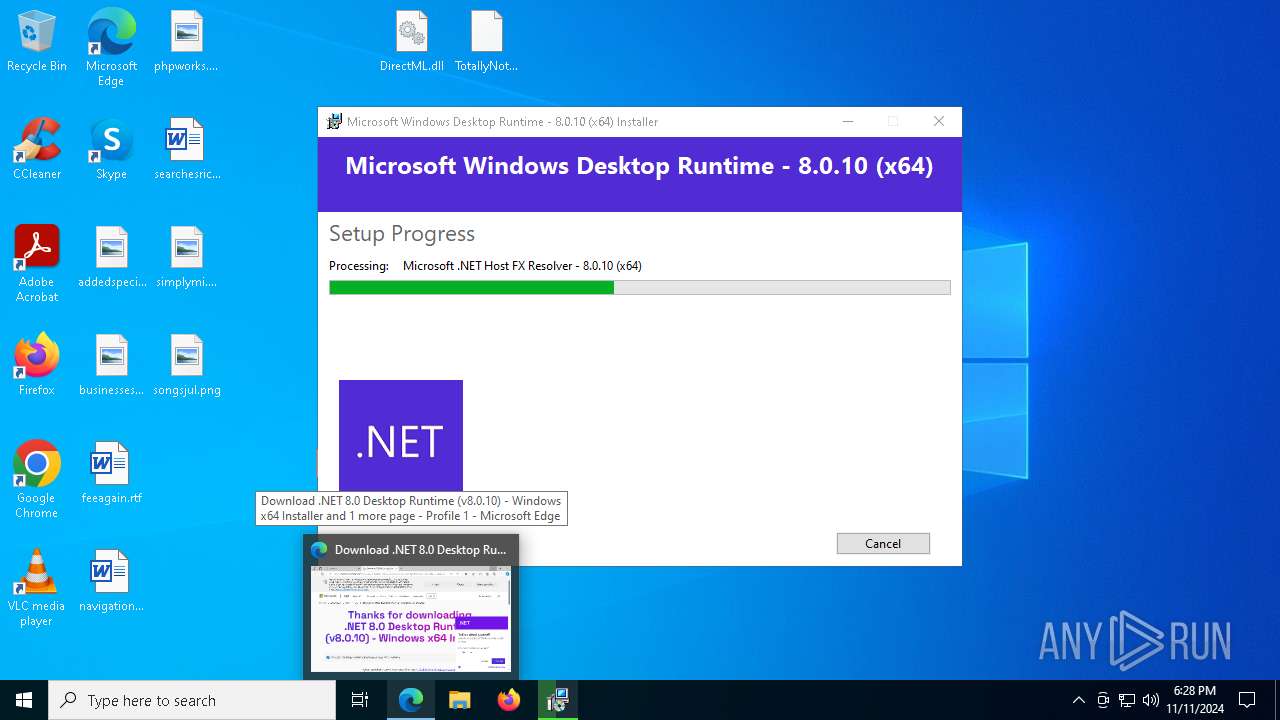Image resolution: width=1280 pixels, height=720 pixels.
Task: Click Microsoft Edge taskbar icon
Action: coord(411,700)
